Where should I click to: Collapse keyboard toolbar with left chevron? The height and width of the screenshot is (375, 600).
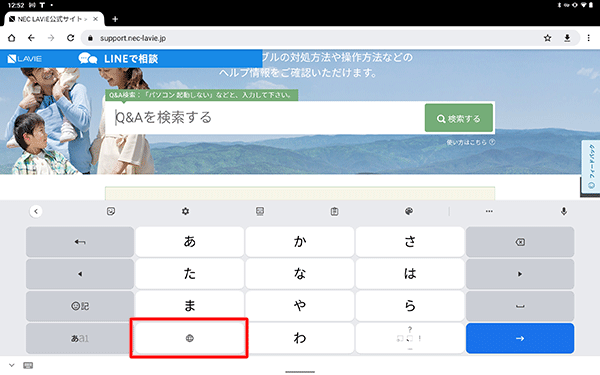pos(36,211)
